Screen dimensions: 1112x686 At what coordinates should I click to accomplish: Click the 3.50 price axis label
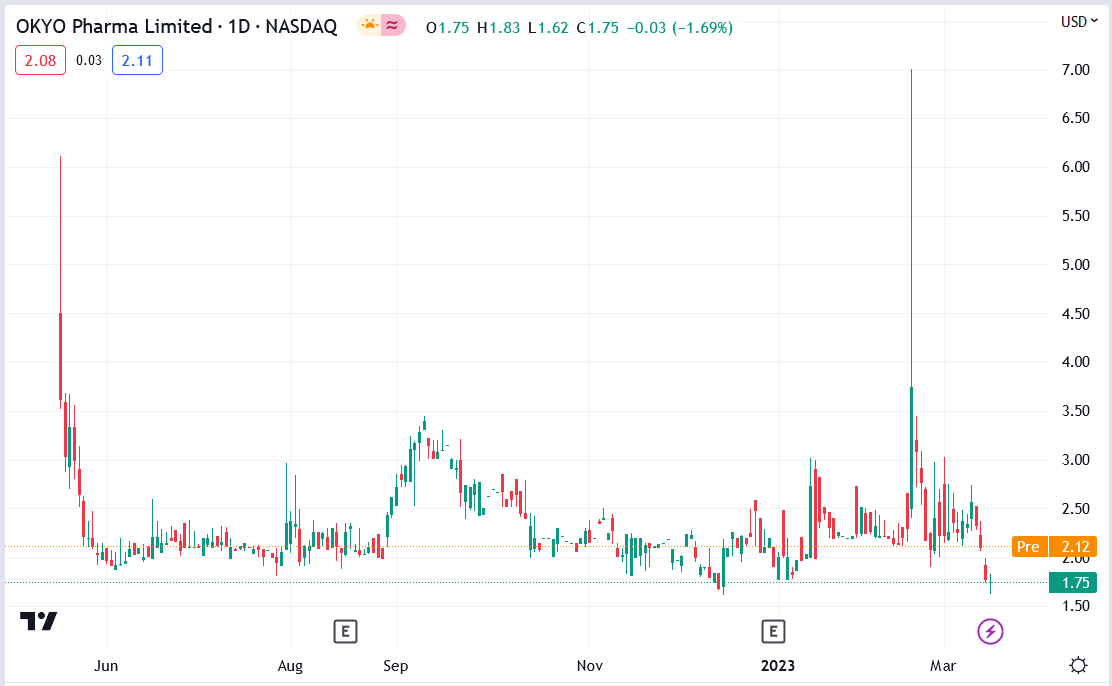point(1075,411)
